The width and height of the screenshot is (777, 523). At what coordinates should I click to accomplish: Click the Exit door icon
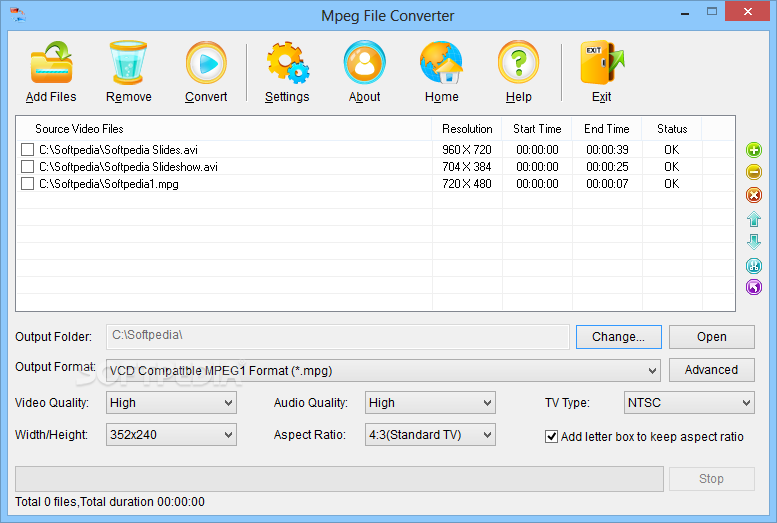click(602, 62)
